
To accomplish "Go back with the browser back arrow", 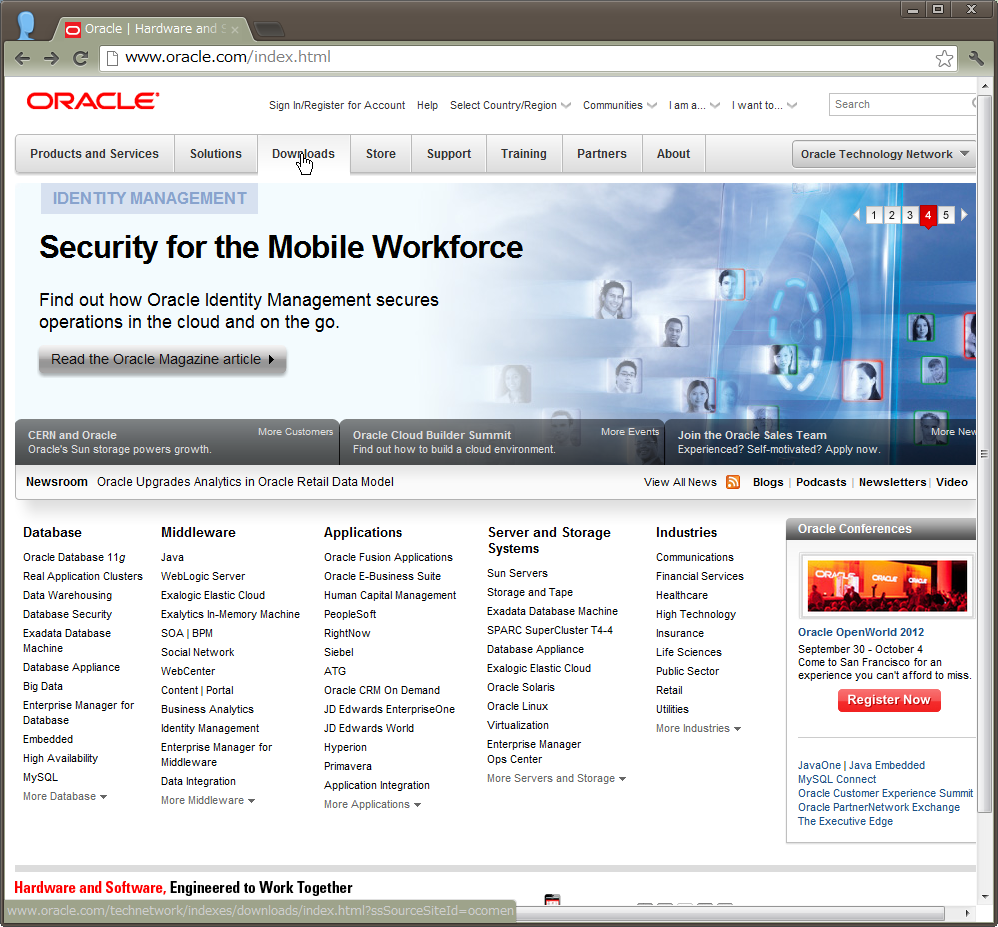I will 22,59.
